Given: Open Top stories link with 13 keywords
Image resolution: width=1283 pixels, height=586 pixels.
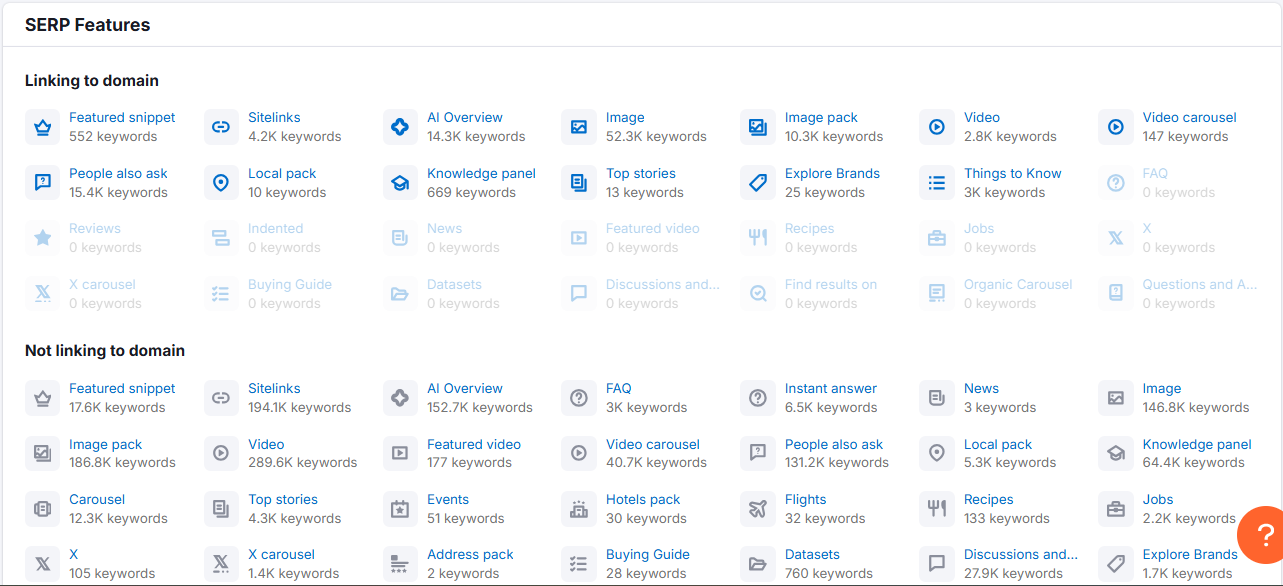Looking at the screenshot, I should [x=640, y=173].
